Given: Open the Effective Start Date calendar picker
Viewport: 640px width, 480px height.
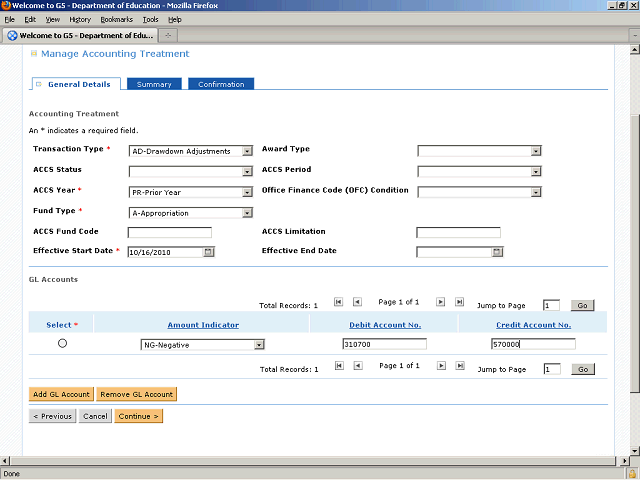Looking at the screenshot, I should tap(208, 252).
